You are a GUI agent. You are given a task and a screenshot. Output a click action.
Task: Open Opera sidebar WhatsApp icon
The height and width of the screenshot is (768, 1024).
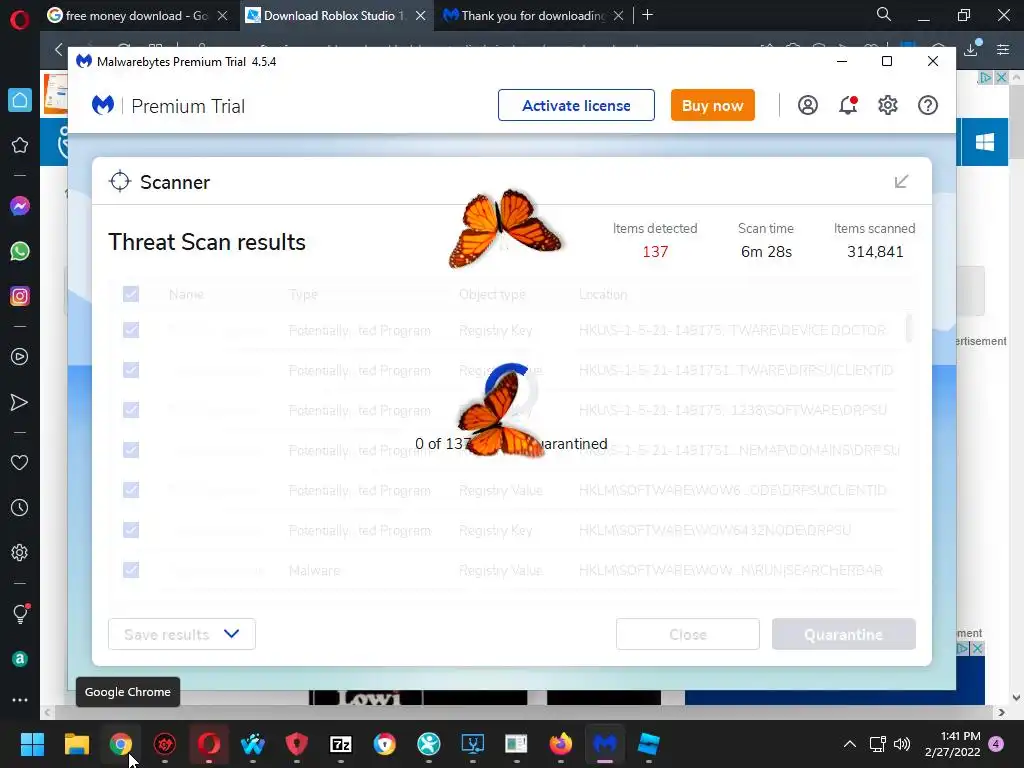pyautogui.click(x=20, y=251)
